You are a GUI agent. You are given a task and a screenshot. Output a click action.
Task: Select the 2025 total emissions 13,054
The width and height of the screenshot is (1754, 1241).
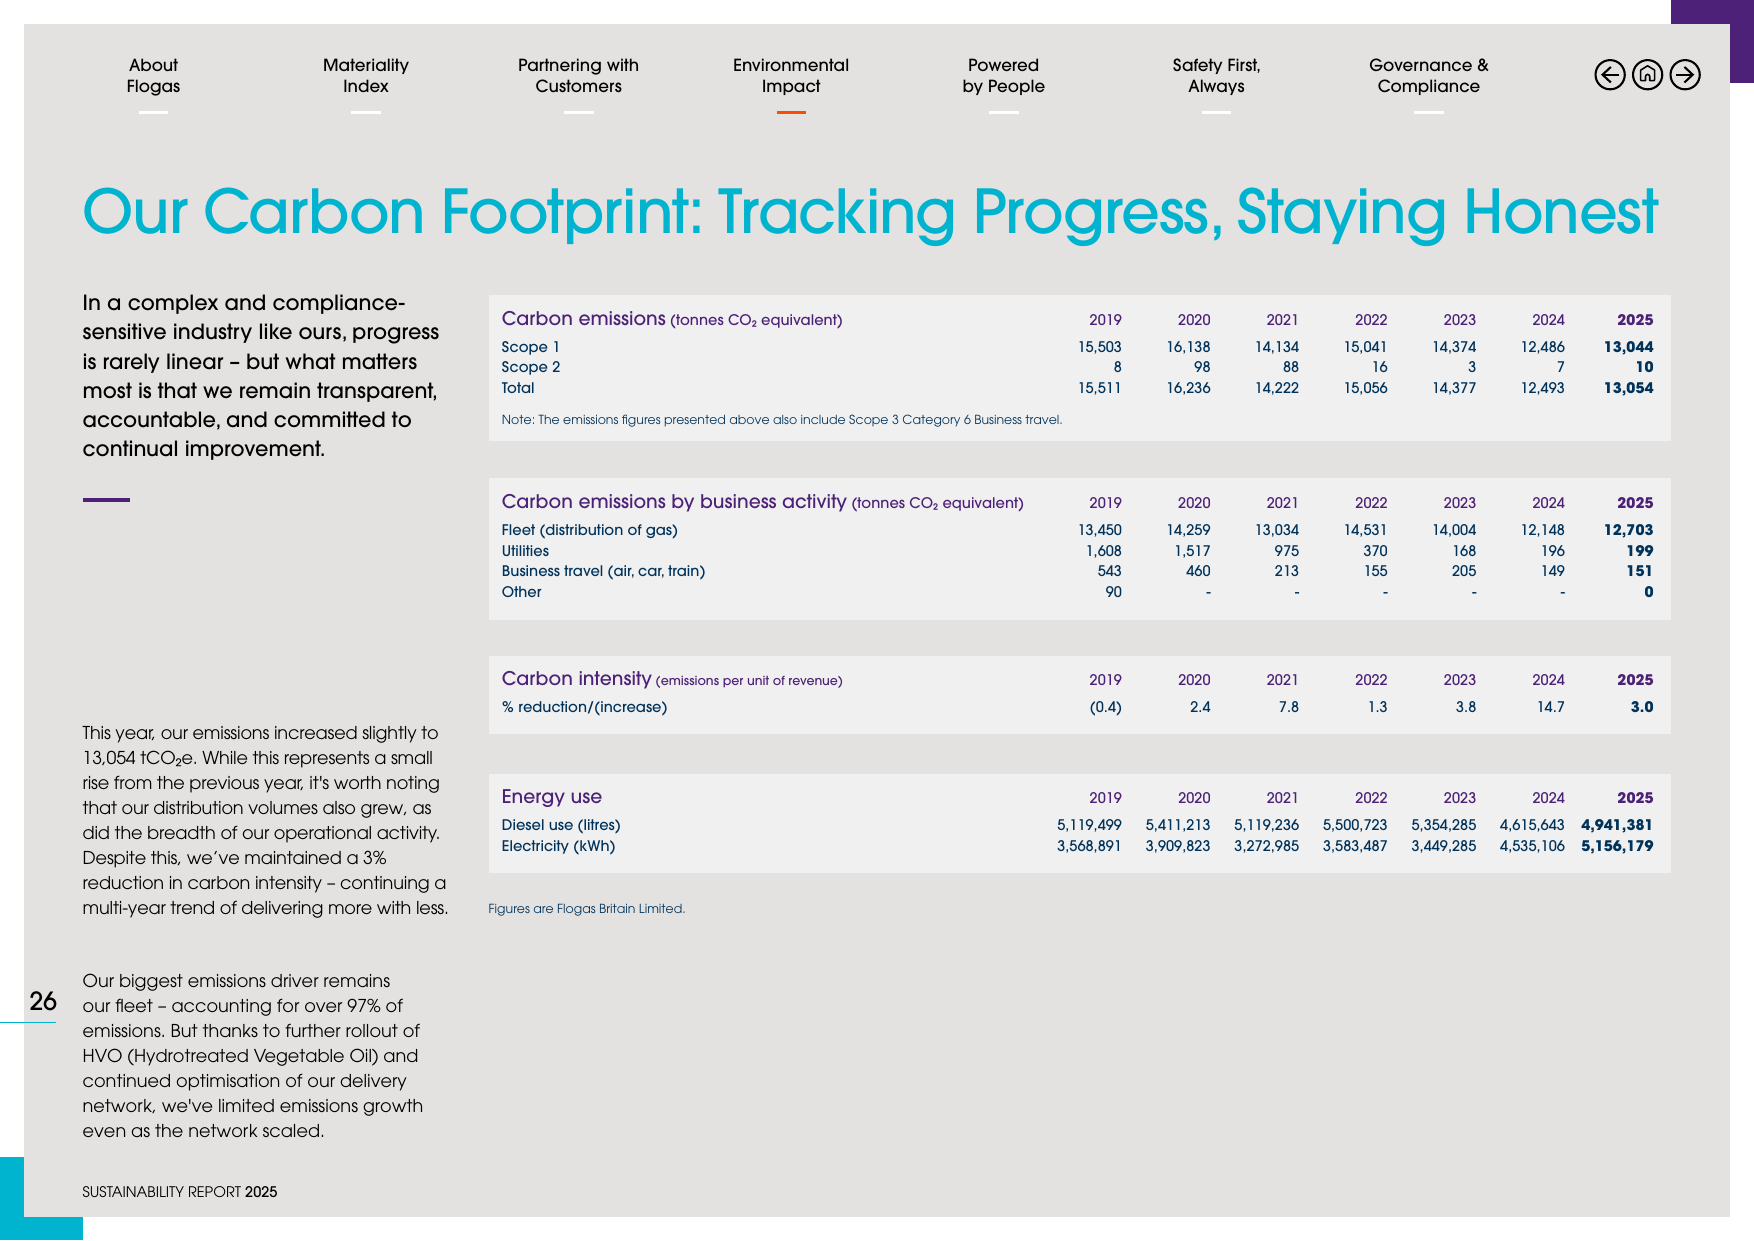coord(1628,388)
